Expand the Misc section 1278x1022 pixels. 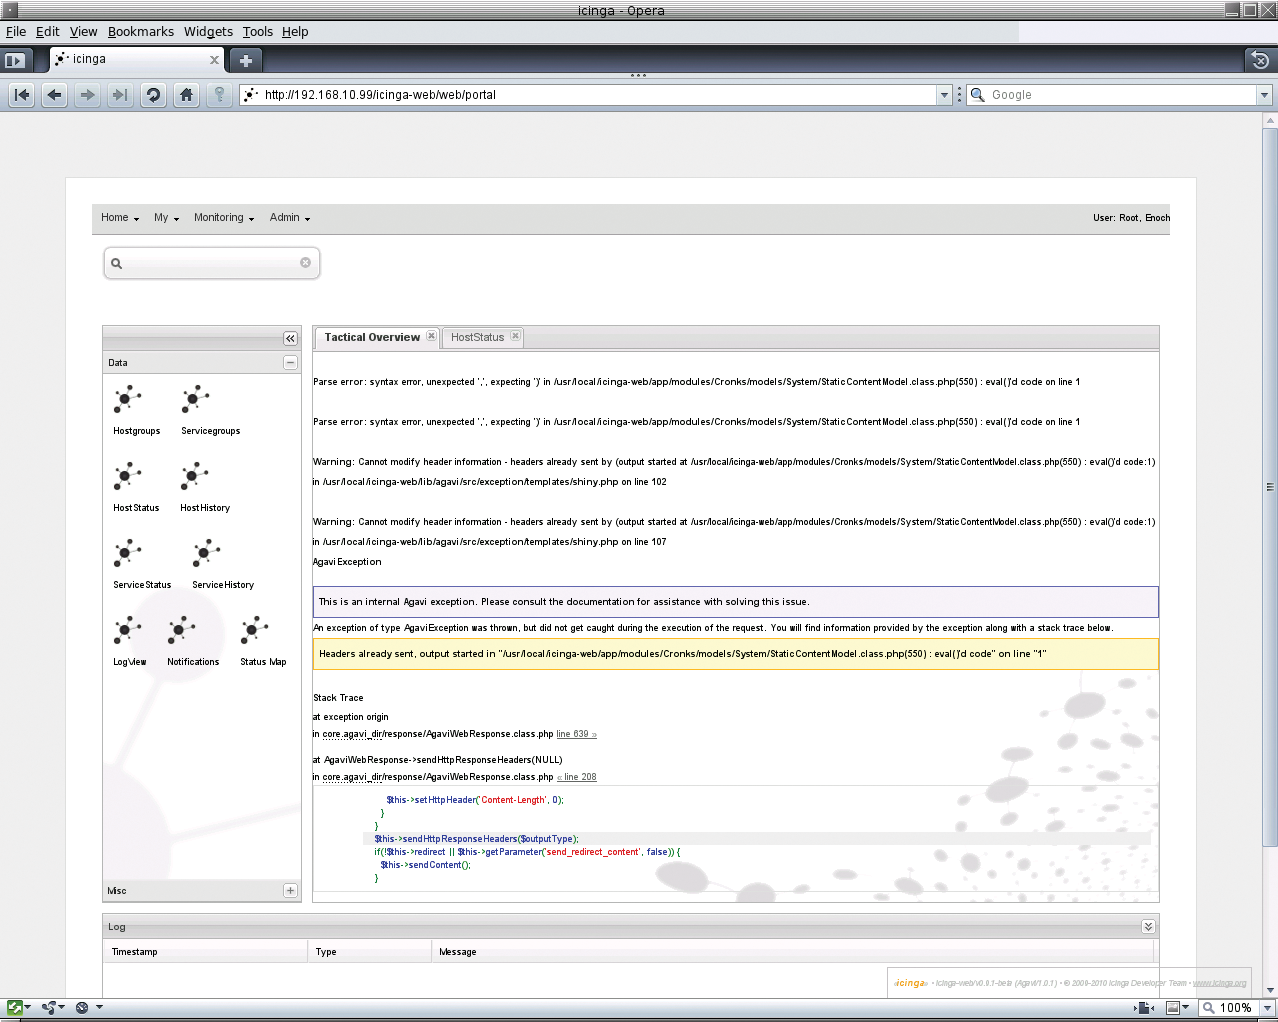290,890
